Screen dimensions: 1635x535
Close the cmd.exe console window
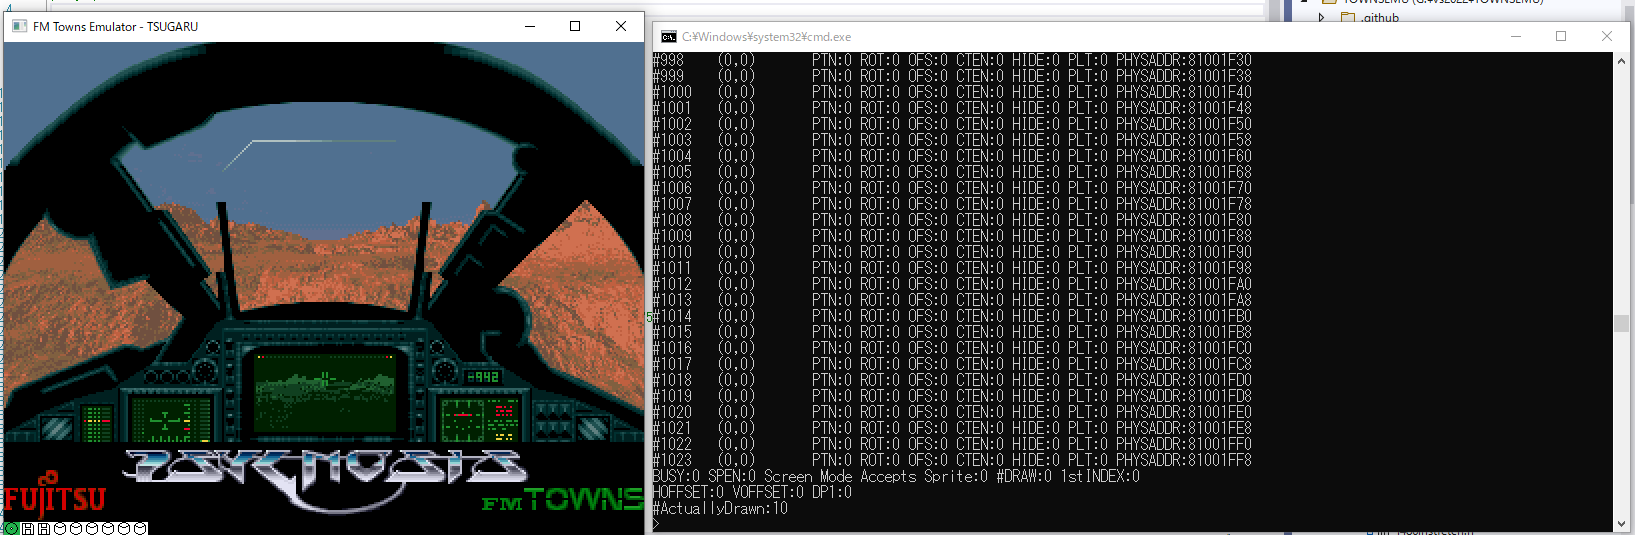tap(1607, 37)
